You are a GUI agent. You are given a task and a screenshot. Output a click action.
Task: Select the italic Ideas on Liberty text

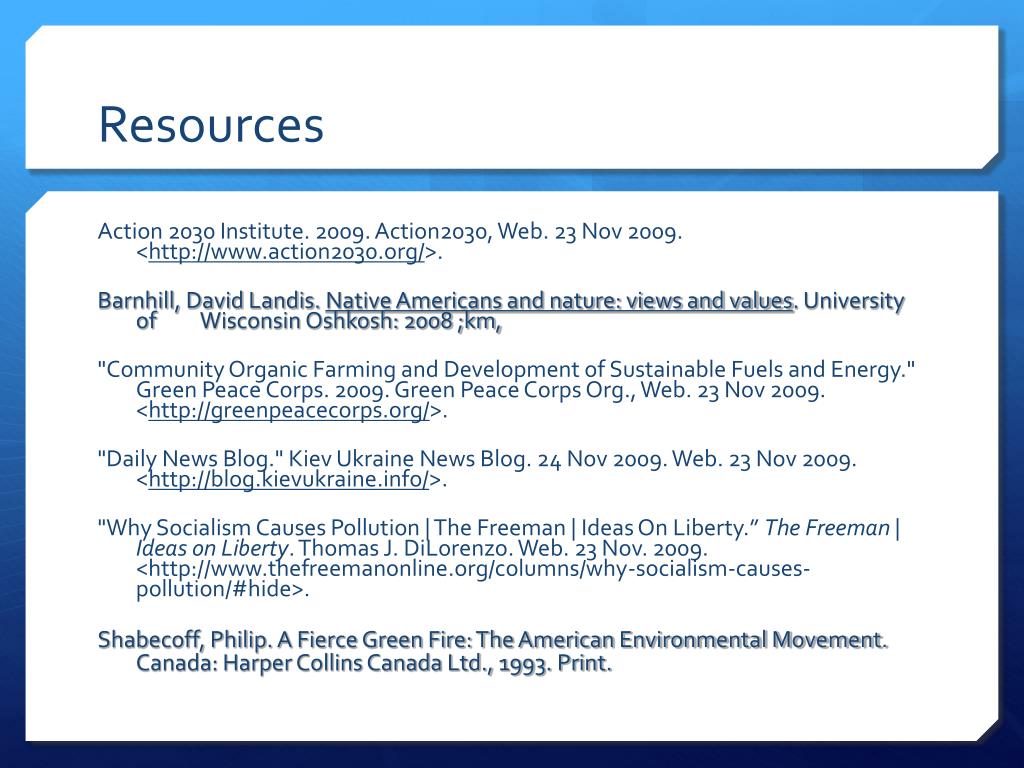coord(212,548)
